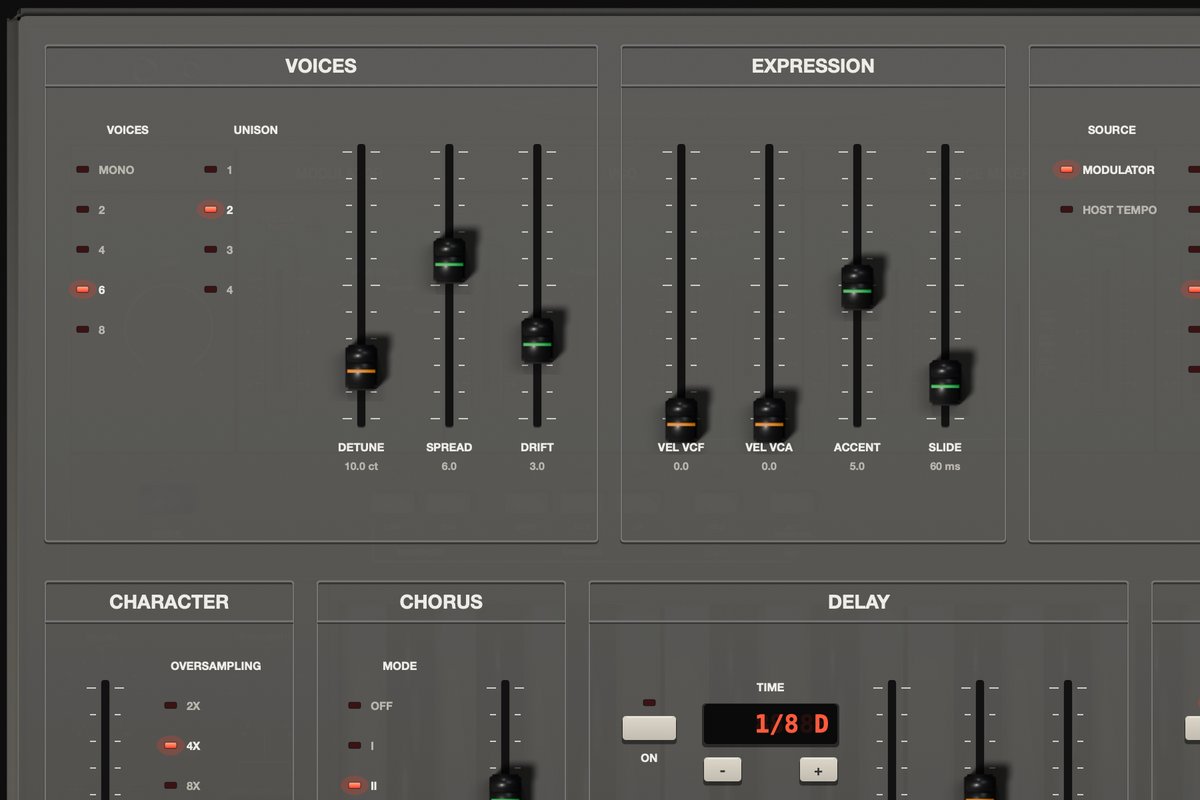Screen dimensions: 1200x800
Task: Click the Detune value 10.0 ct
Action: 361,466
